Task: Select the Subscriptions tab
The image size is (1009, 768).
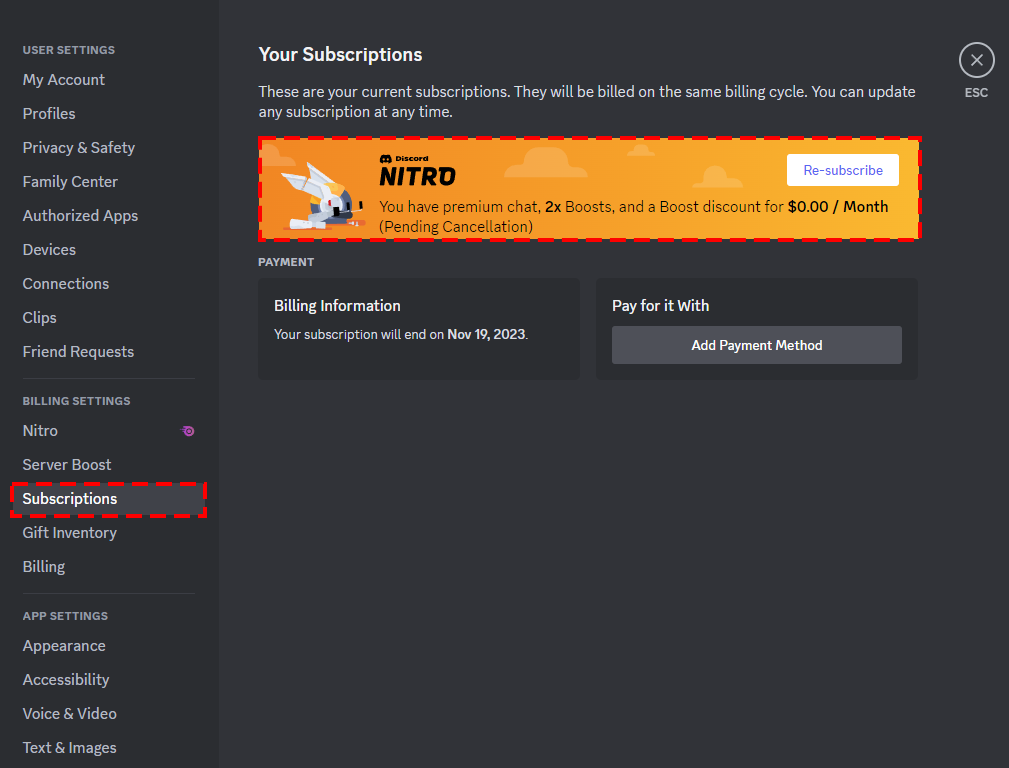Action: (x=69, y=498)
